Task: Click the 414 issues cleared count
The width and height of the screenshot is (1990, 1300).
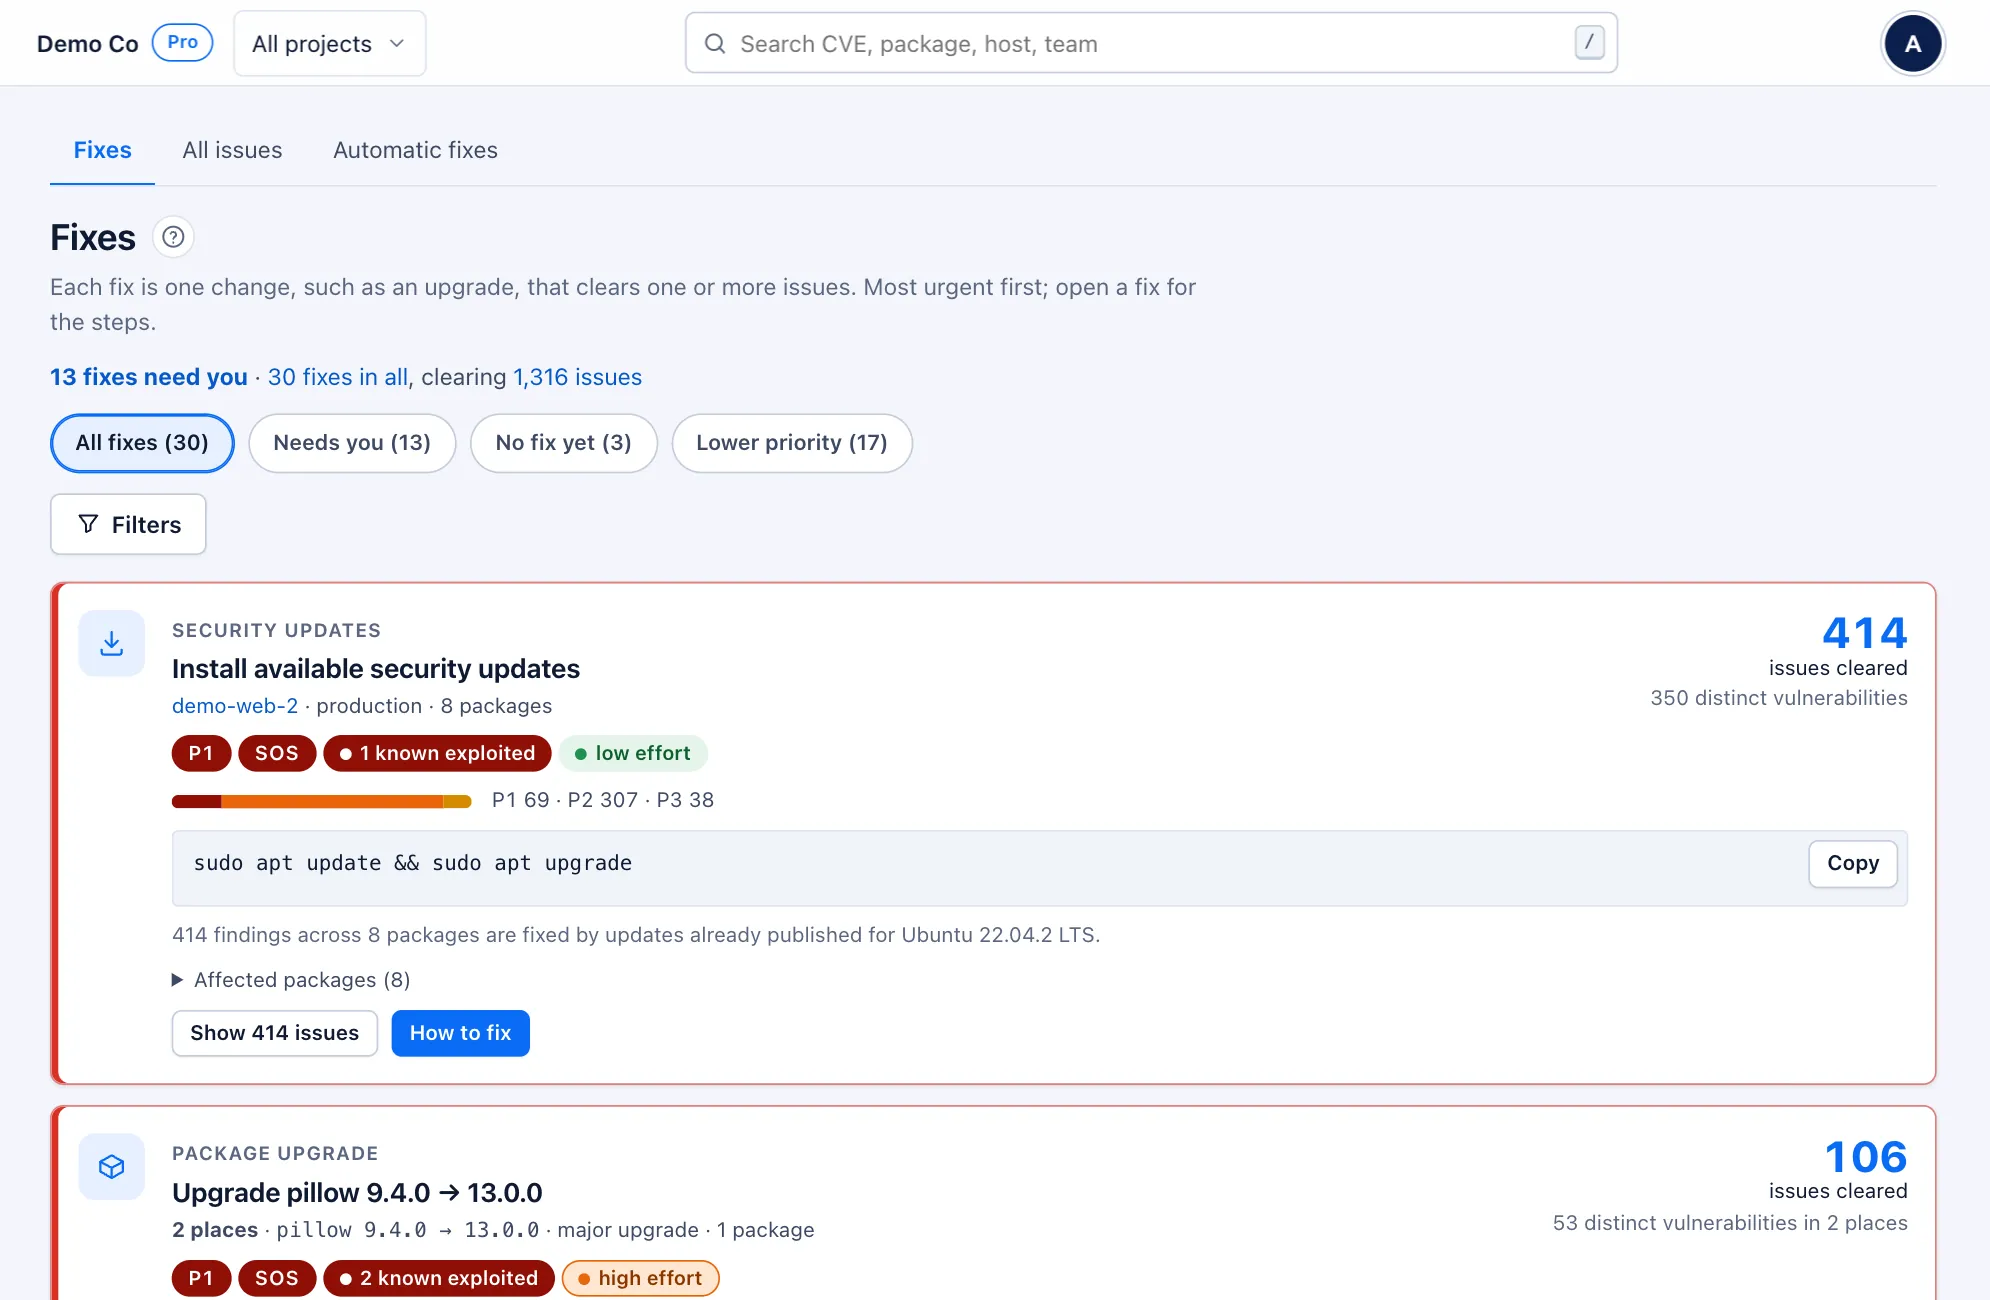Action: [1865, 633]
